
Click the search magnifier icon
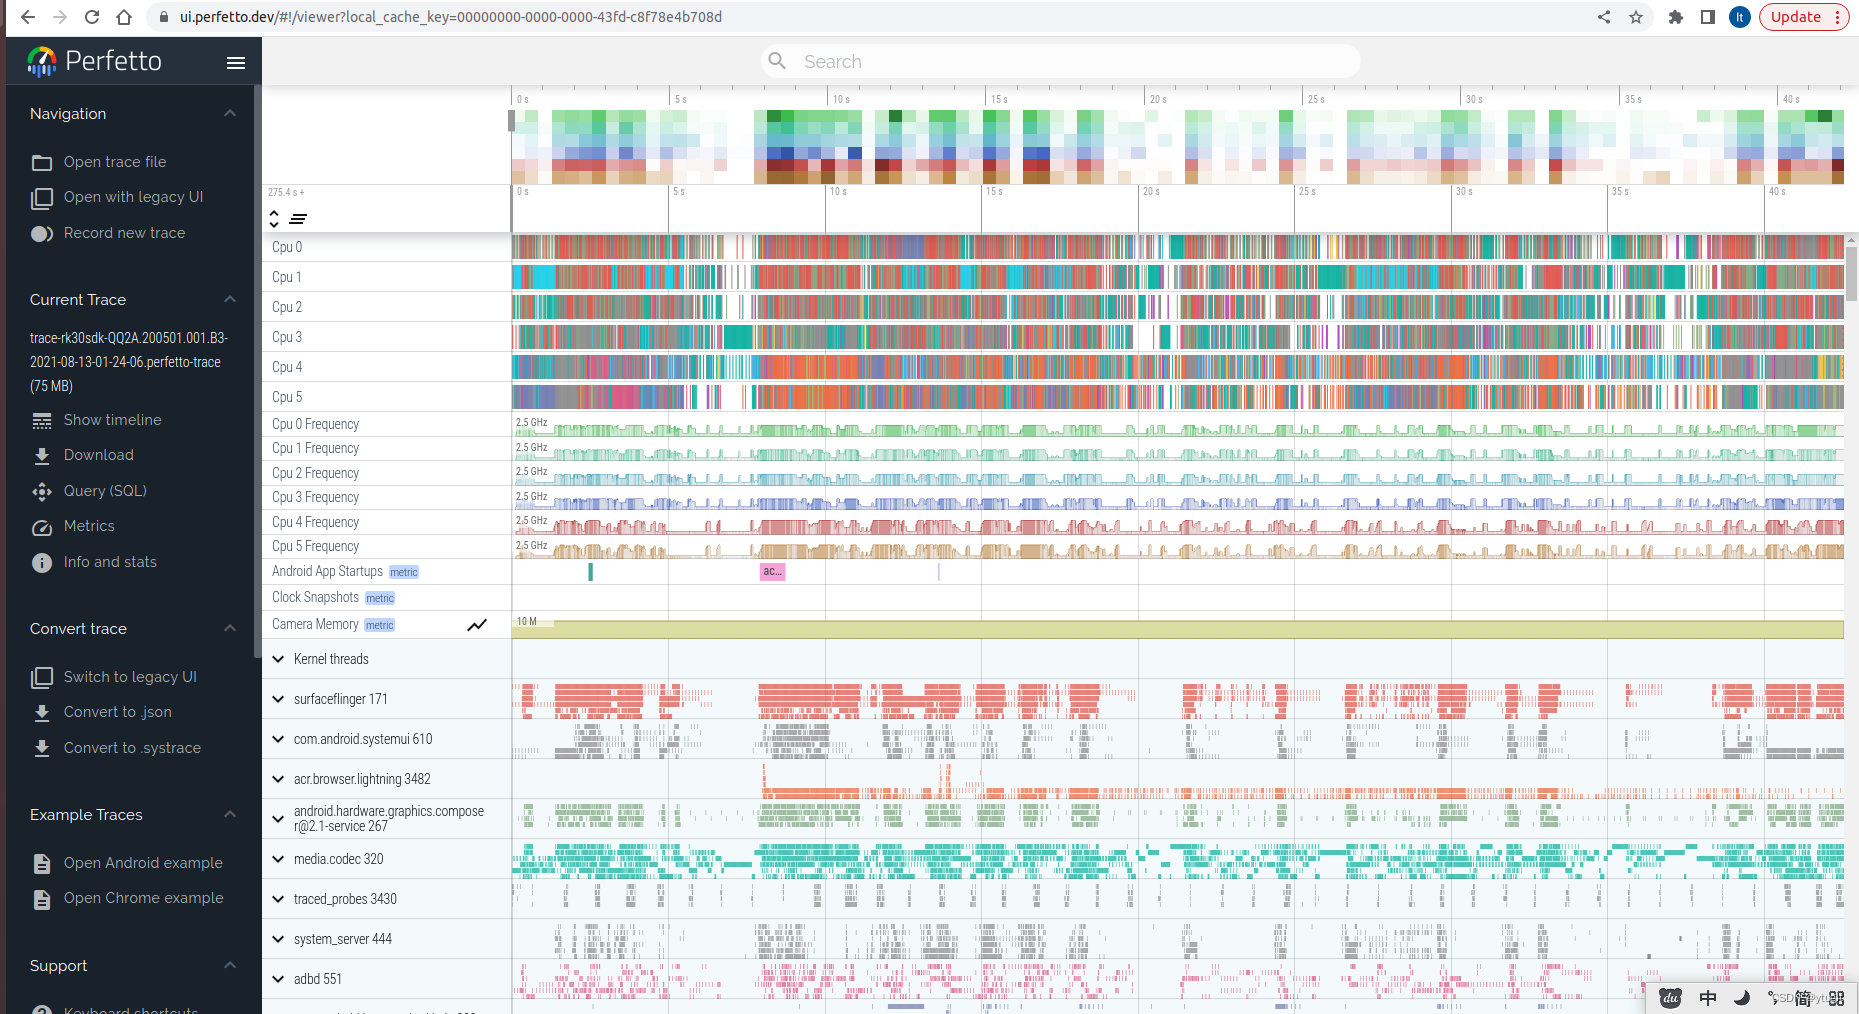click(777, 61)
